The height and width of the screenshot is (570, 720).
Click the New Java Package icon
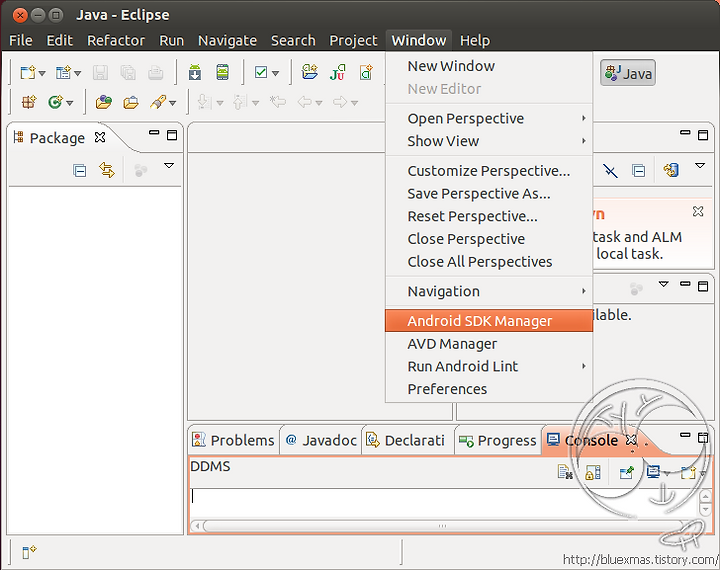click(x=28, y=102)
